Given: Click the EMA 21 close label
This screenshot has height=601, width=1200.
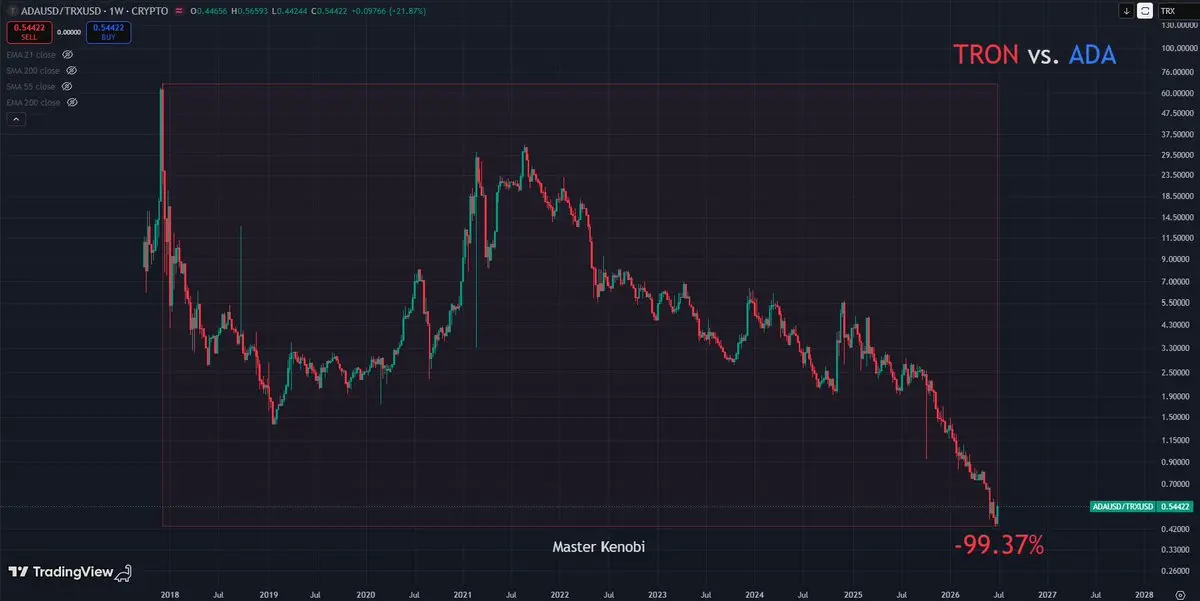Looking at the screenshot, I should [31, 55].
